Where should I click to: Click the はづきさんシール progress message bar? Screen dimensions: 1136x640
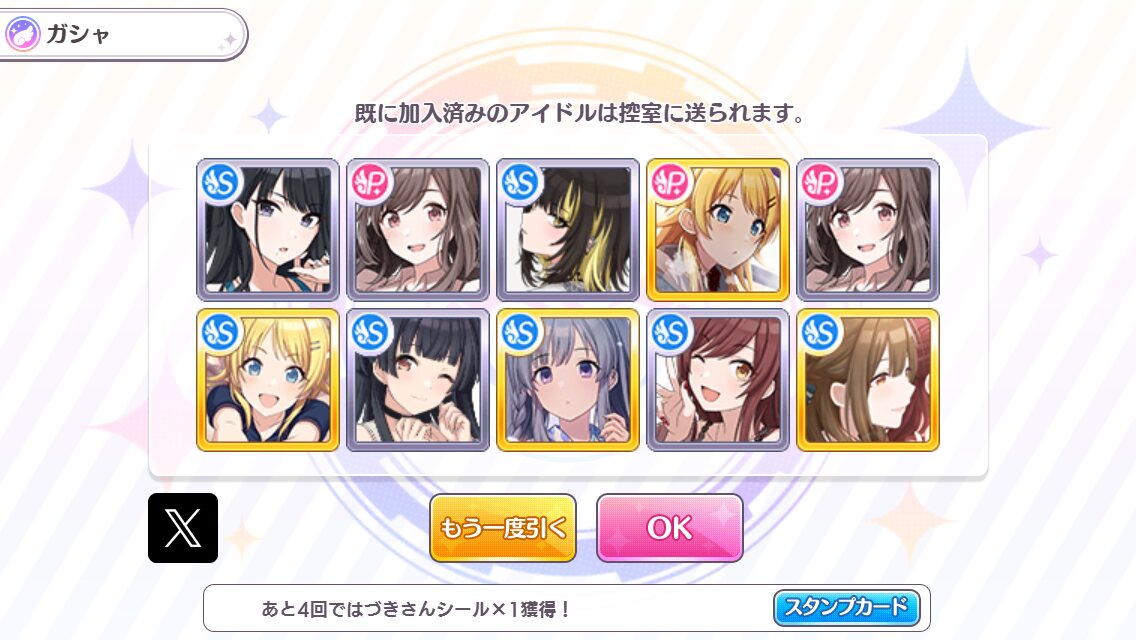567,608
